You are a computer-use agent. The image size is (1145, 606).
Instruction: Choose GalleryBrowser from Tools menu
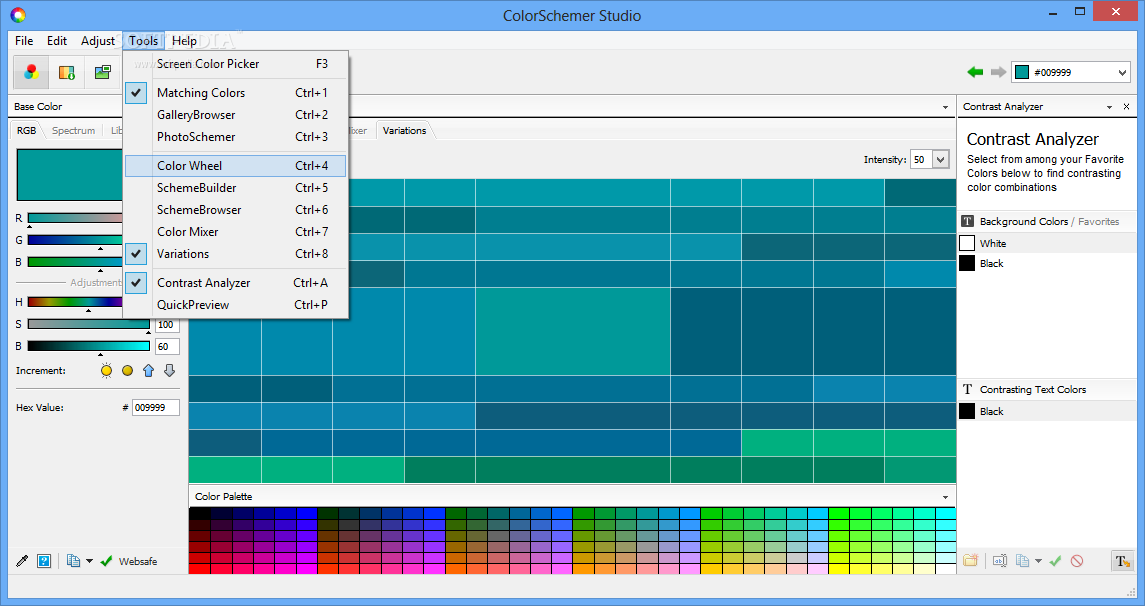pos(235,115)
